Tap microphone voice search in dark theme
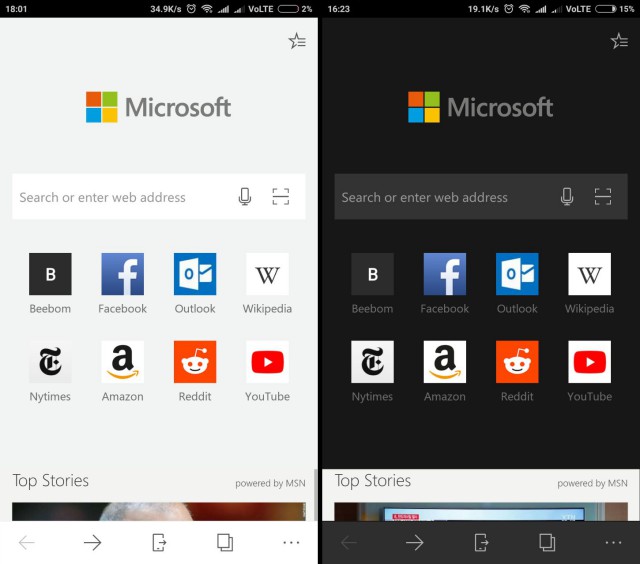This screenshot has width=640, height=564. (567, 197)
